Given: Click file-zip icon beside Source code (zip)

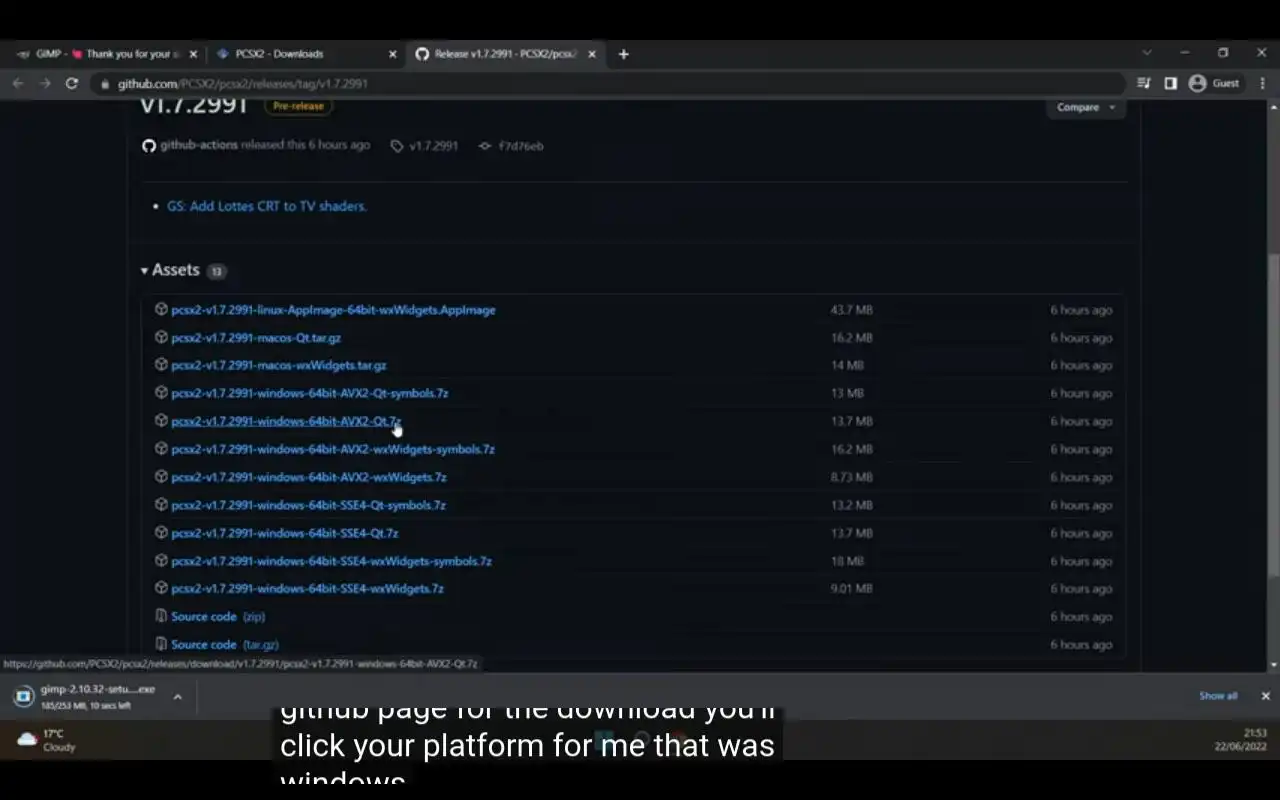Looking at the screenshot, I should tap(161, 616).
